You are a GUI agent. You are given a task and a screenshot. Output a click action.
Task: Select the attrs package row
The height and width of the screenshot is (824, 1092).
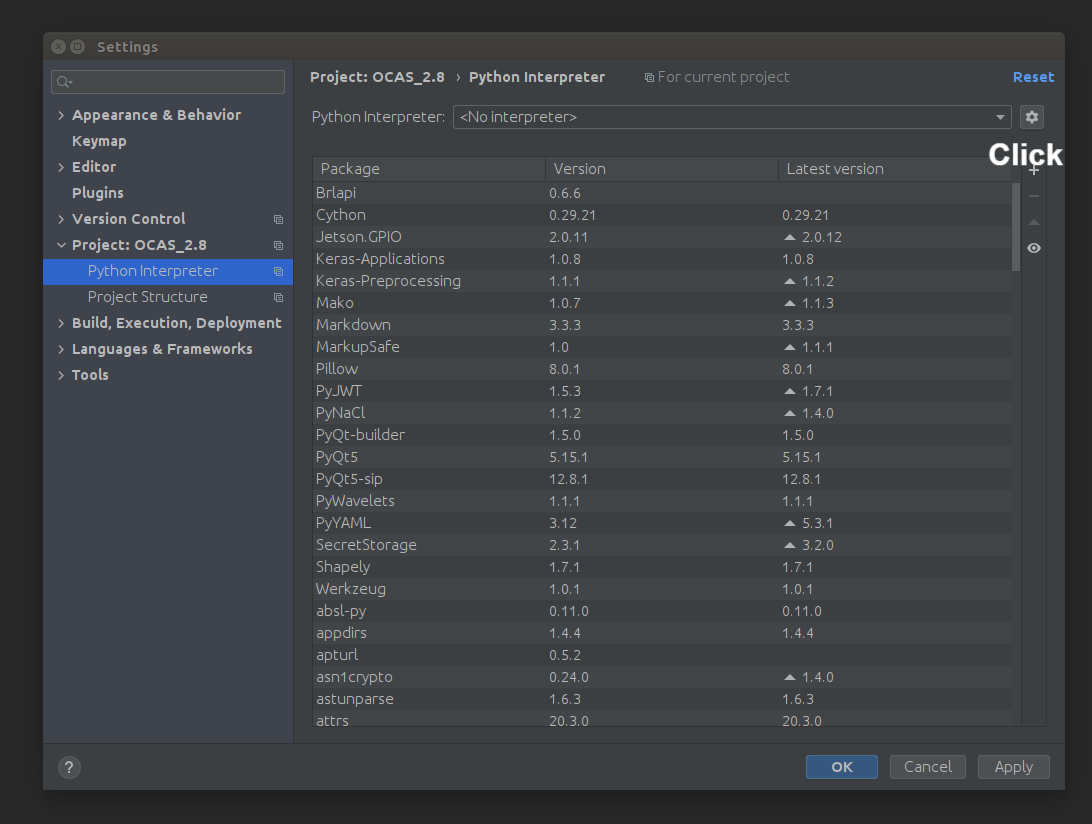tap(662, 719)
